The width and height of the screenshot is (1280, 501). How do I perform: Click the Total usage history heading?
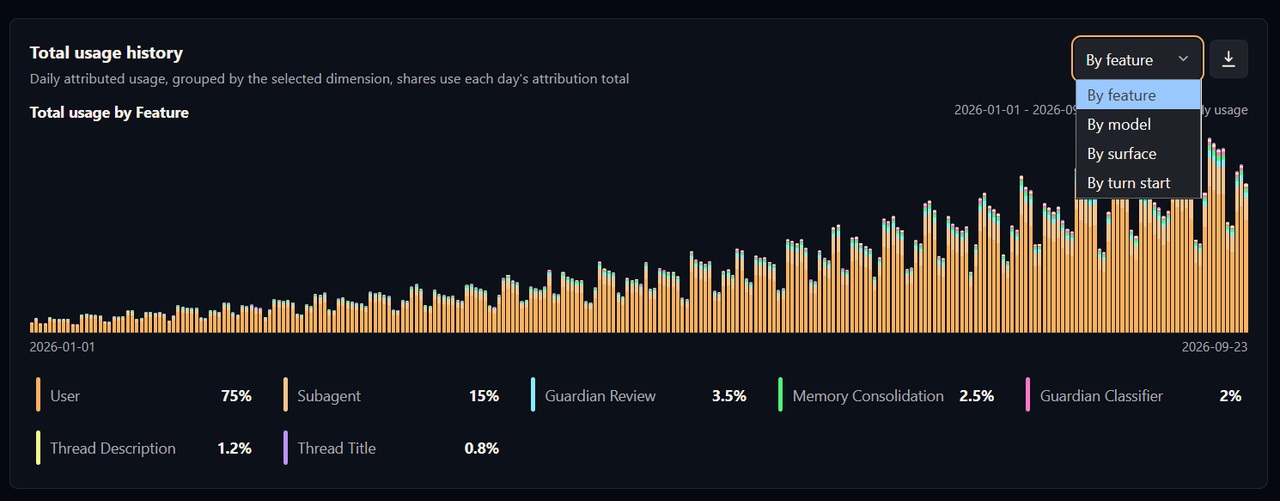coord(106,53)
